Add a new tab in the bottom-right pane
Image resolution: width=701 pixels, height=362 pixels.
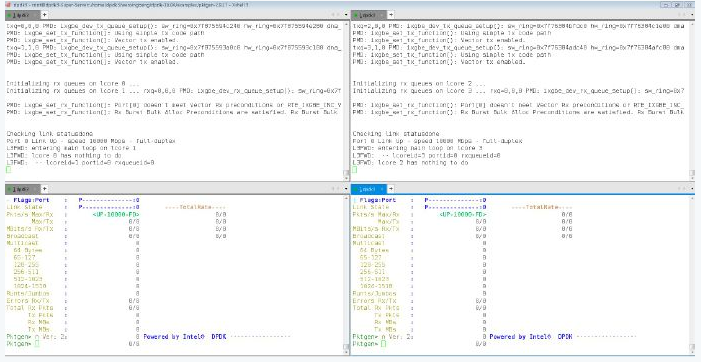390,189
